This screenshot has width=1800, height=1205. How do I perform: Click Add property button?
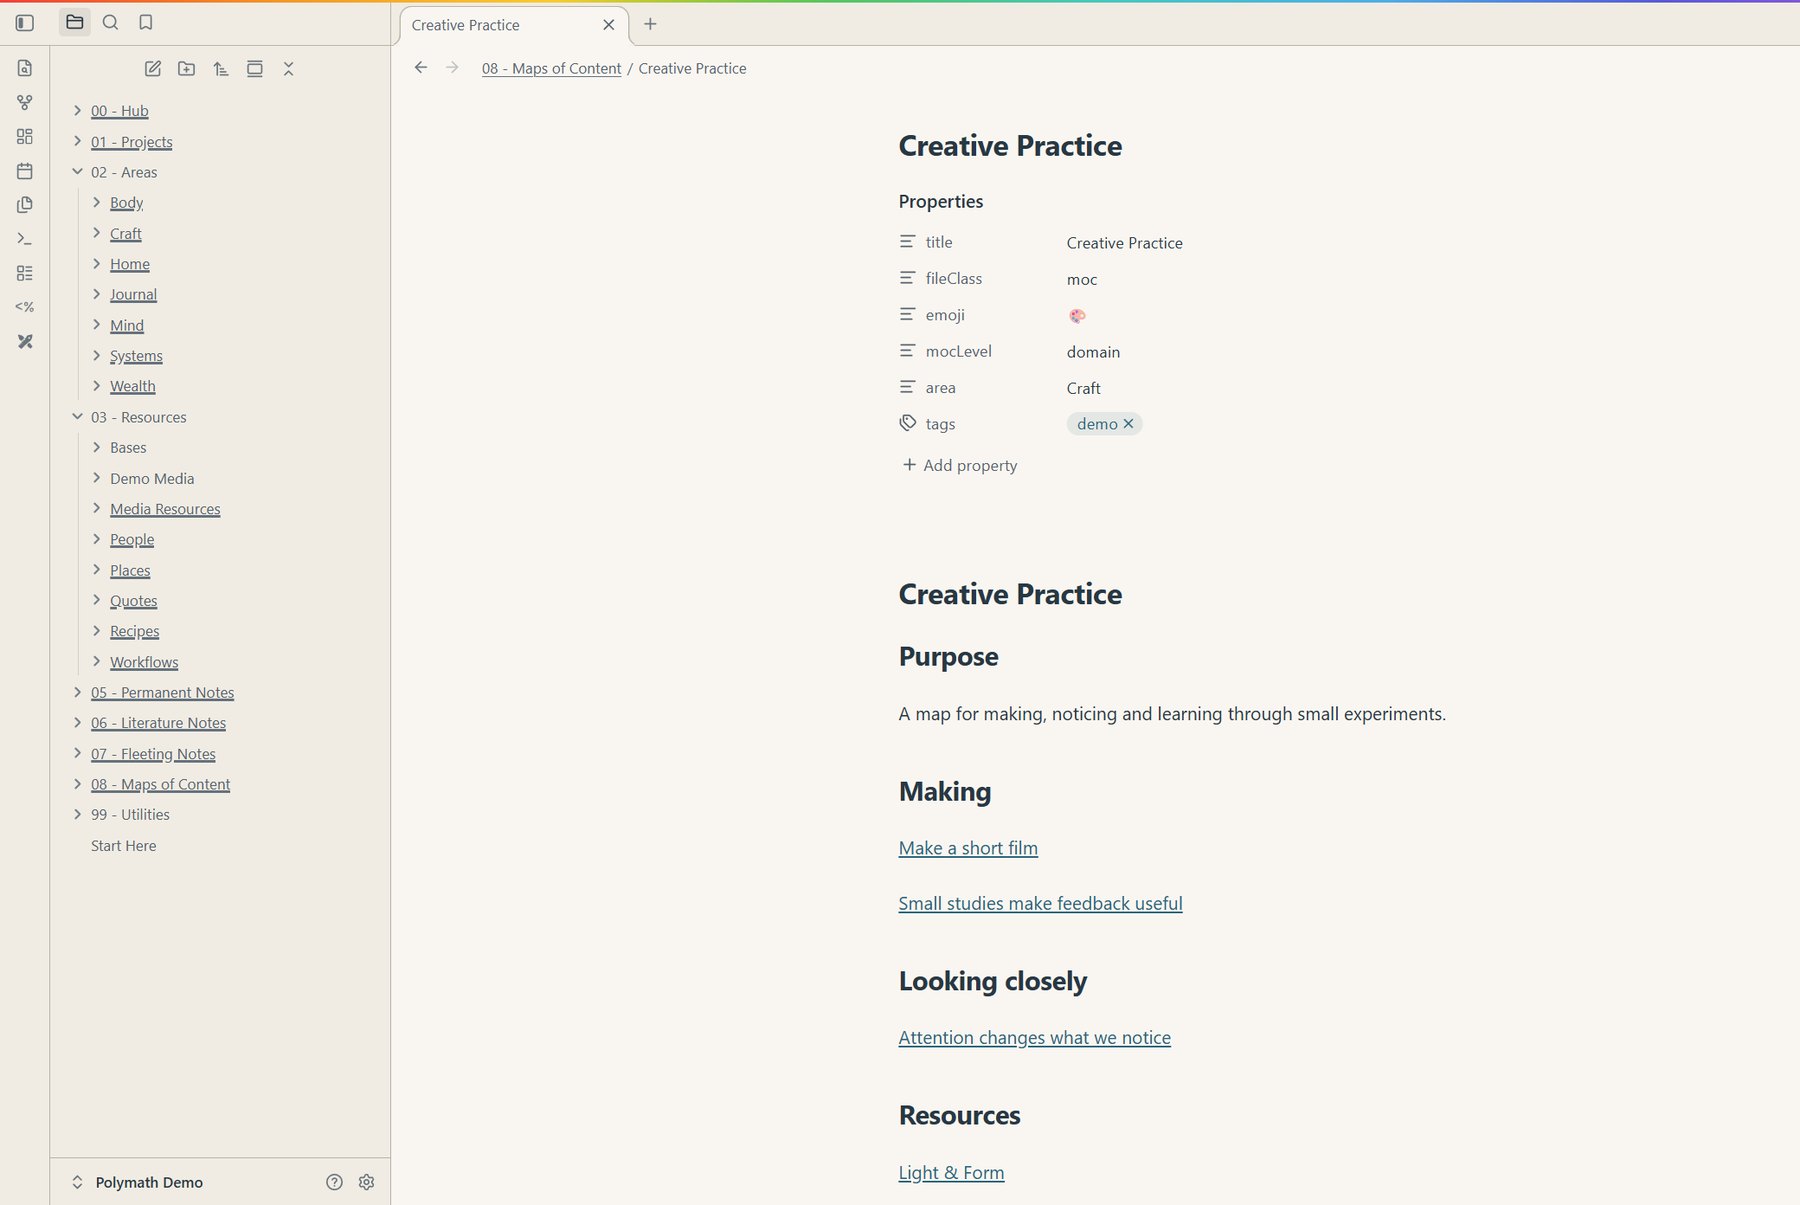(x=960, y=465)
